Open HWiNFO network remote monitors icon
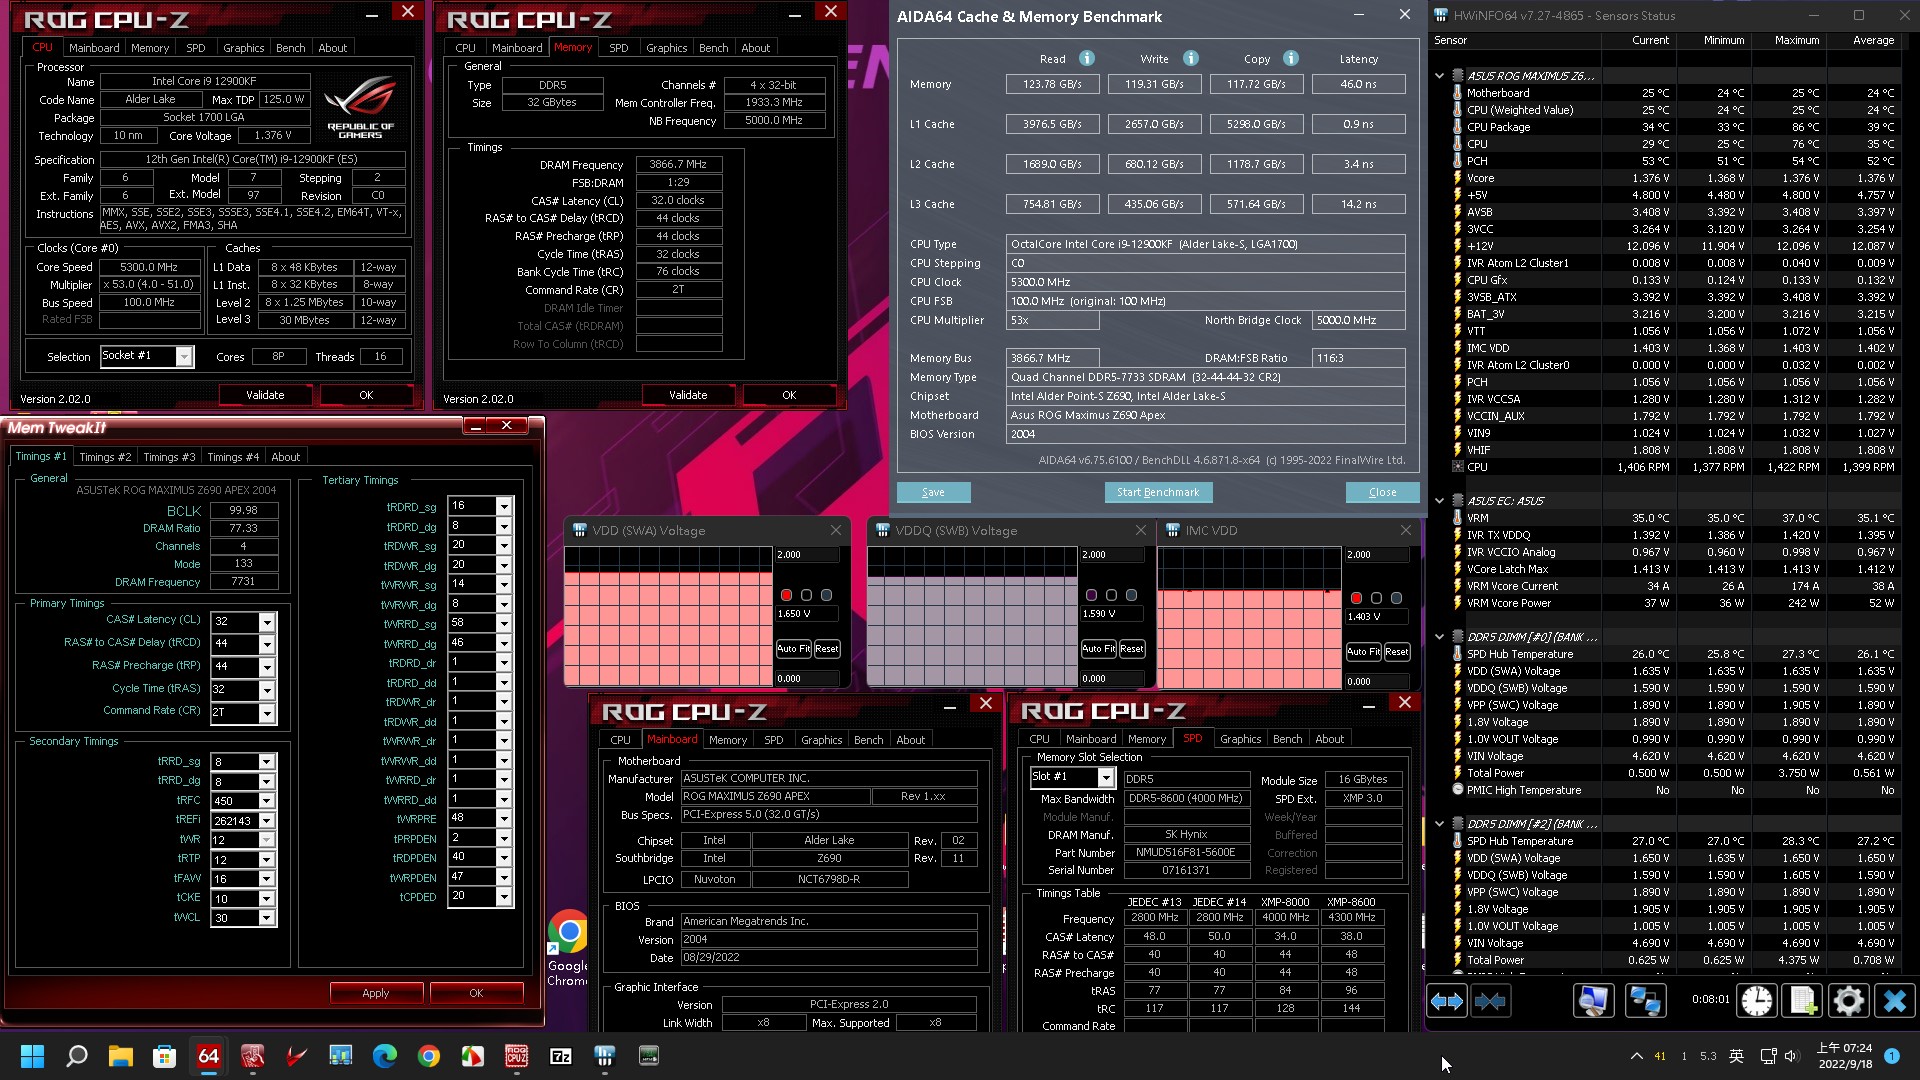1920x1080 pixels. point(1645,1001)
